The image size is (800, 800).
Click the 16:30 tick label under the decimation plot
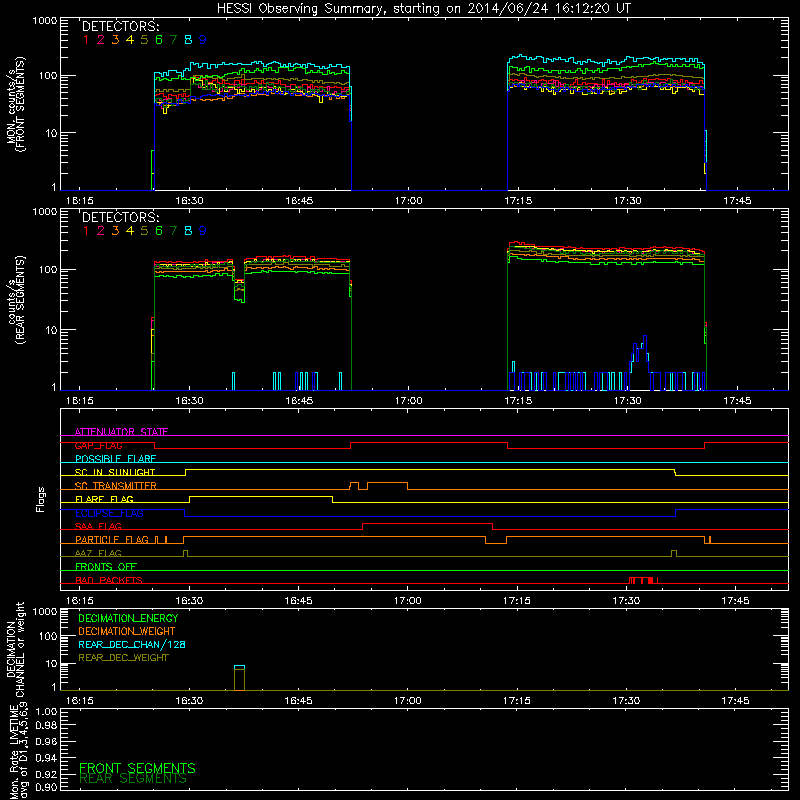(x=189, y=701)
